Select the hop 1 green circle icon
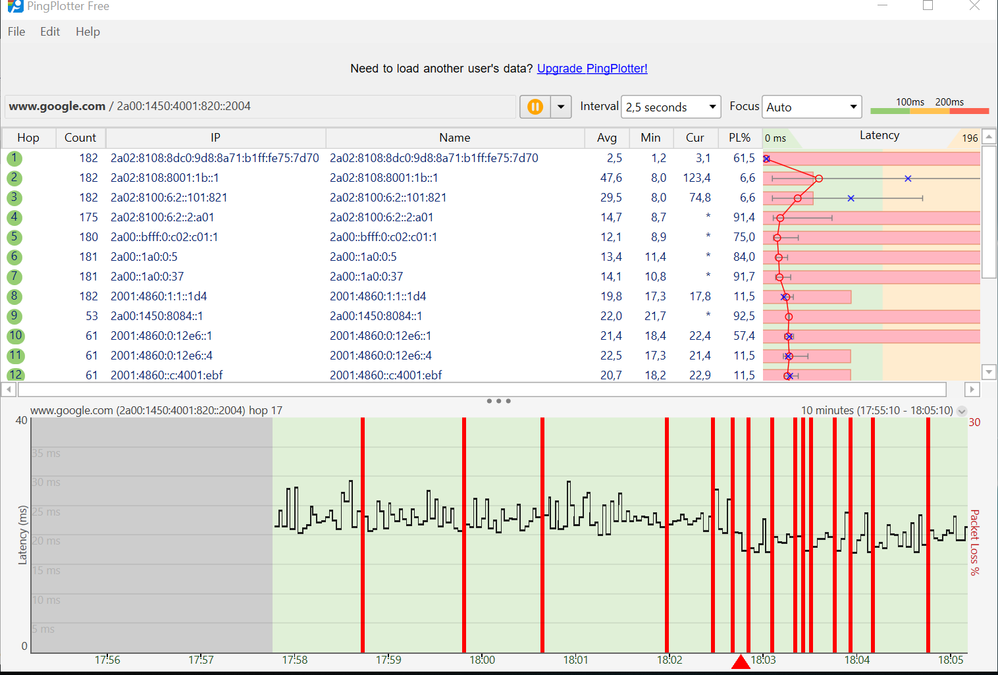The image size is (998, 675). [15, 158]
